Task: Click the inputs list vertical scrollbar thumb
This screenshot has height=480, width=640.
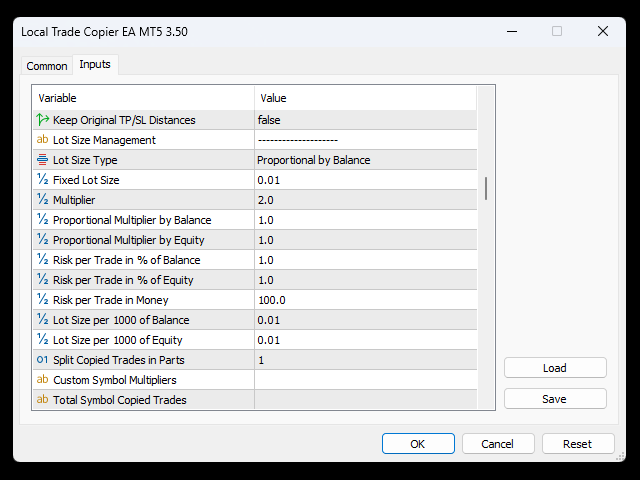Action: (486, 189)
